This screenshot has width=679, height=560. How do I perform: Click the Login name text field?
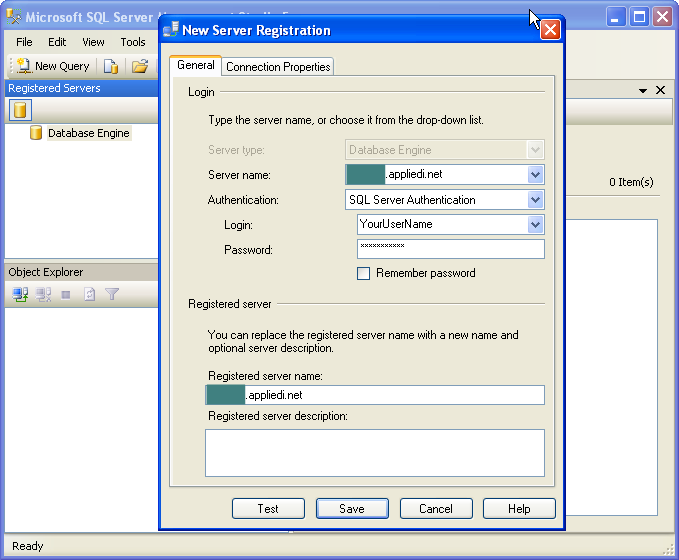point(443,224)
